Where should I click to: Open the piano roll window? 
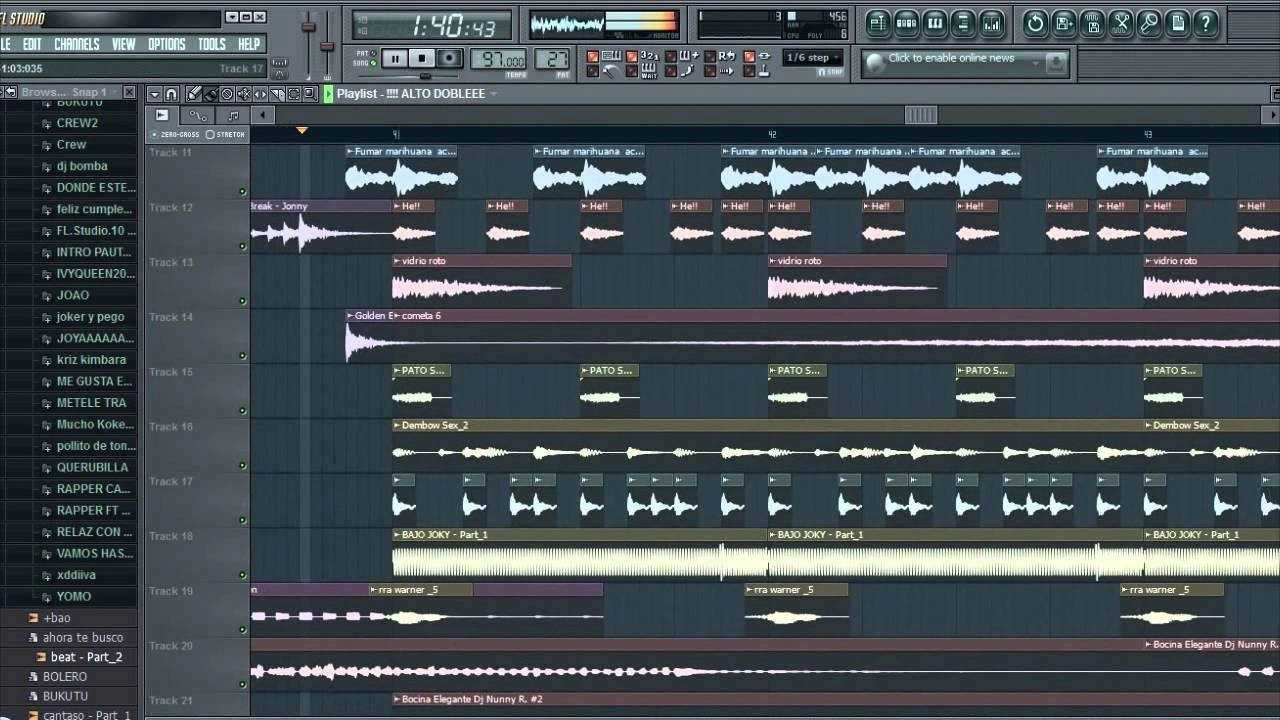click(x=935, y=23)
